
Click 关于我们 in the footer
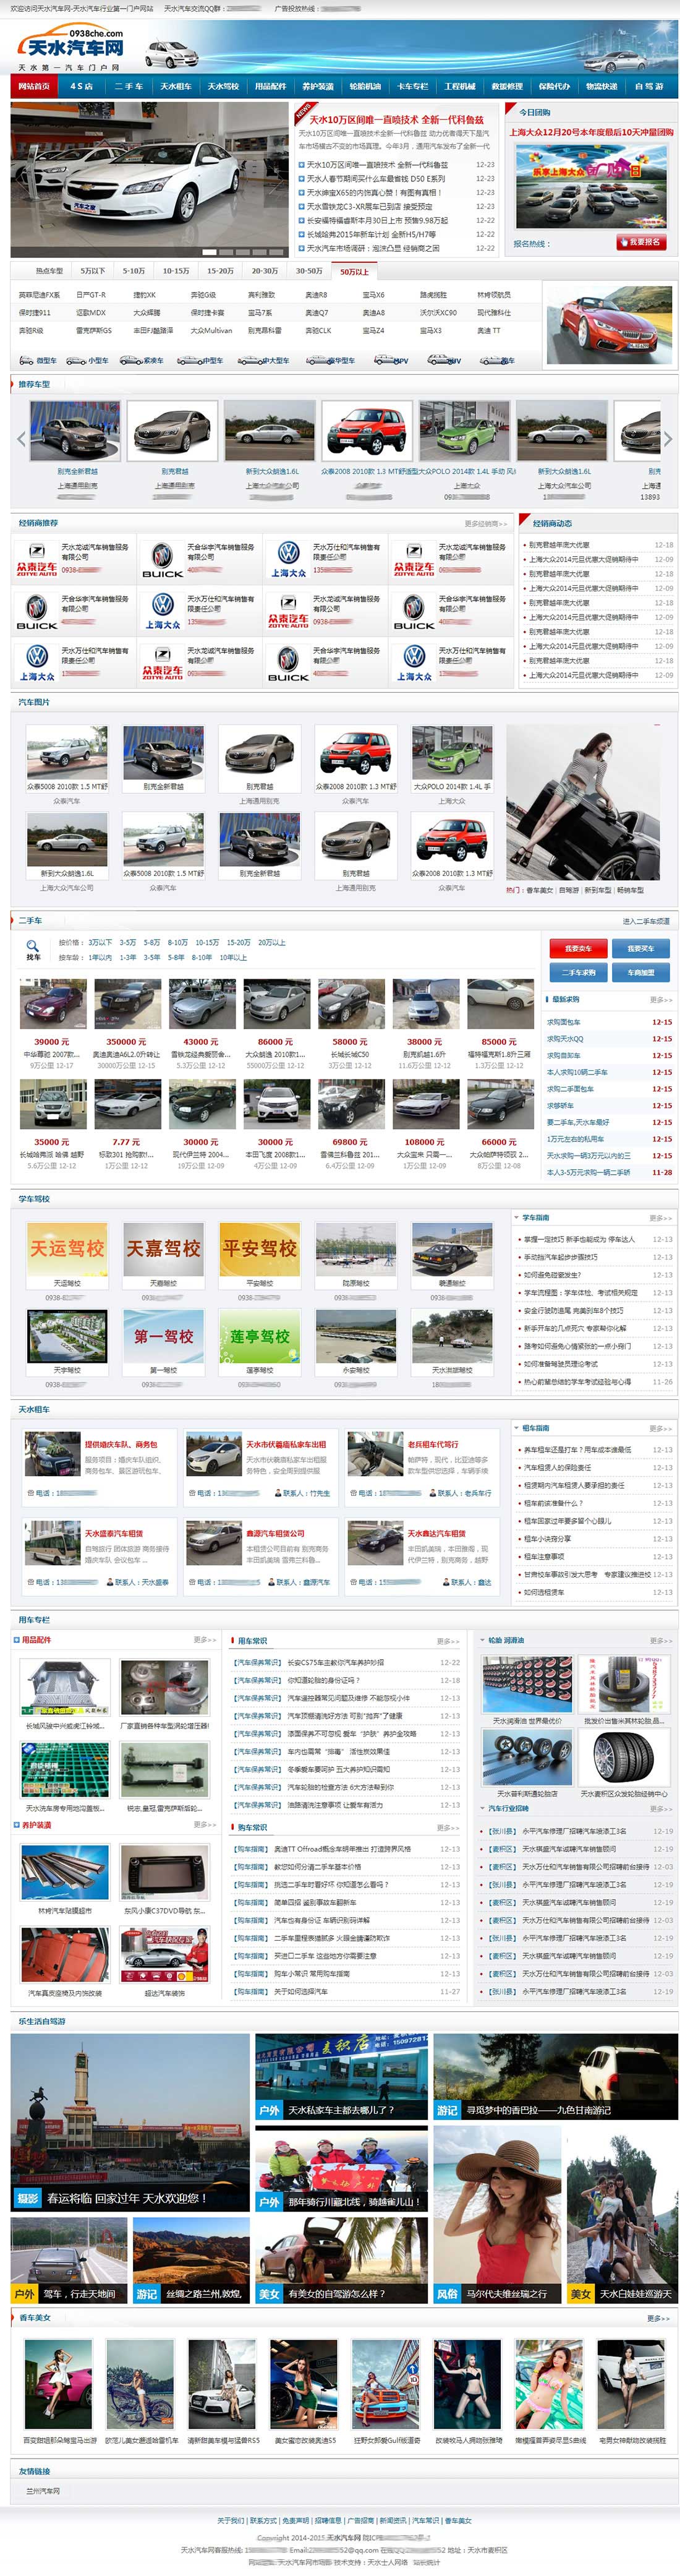tap(230, 2520)
